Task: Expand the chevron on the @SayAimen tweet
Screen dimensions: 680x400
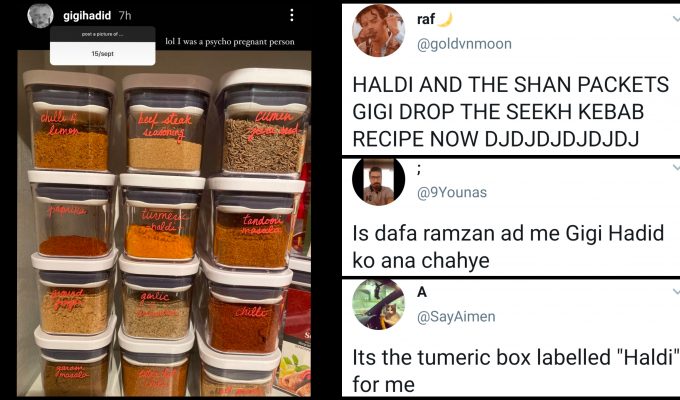Action: (x=676, y=292)
